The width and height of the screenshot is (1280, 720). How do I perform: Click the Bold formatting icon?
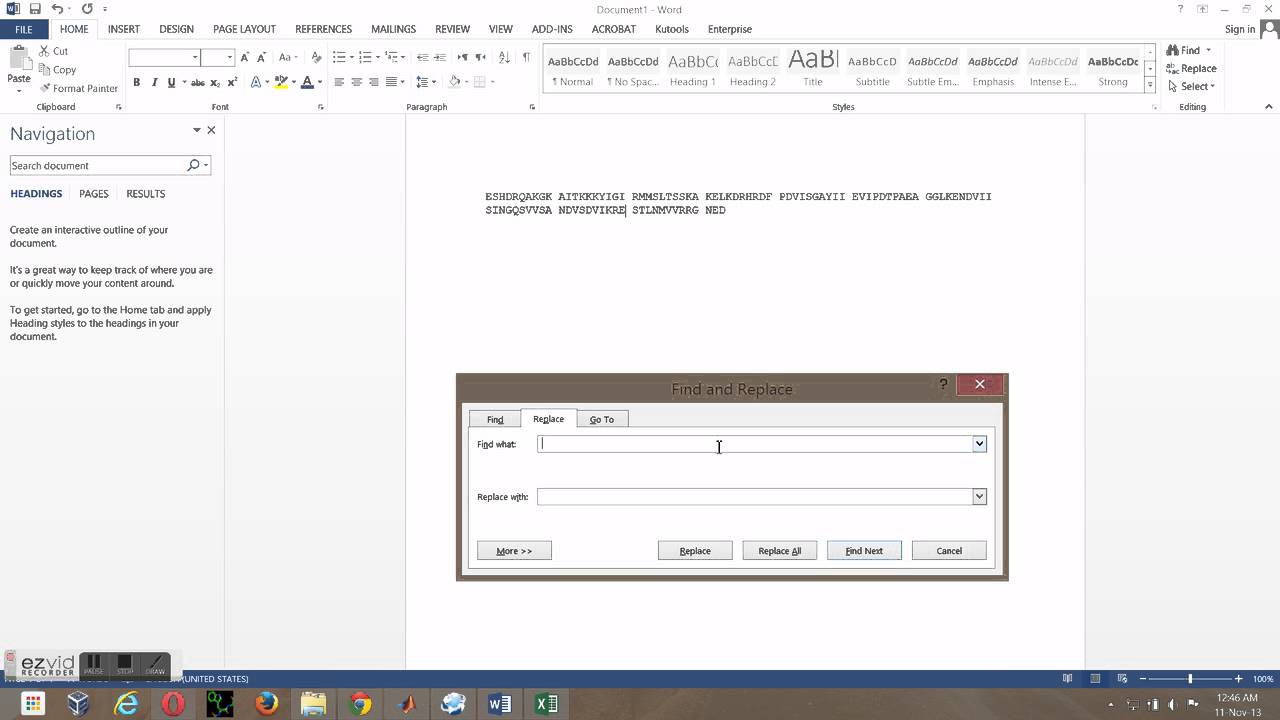137,82
